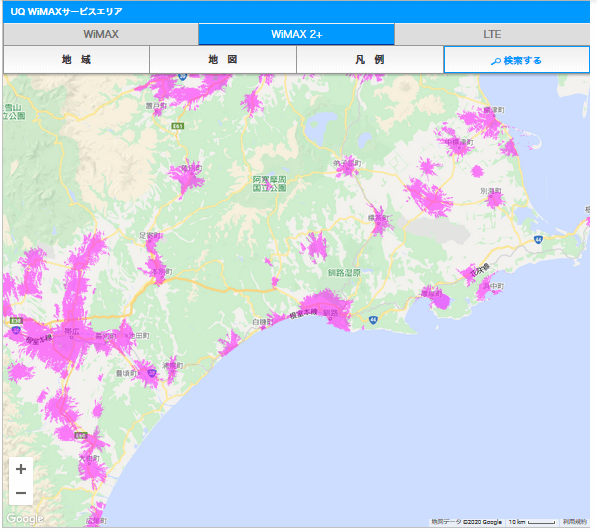This screenshot has height=532, width=597.
Task: Click the 浜中町 town label
Action: (x=493, y=286)
